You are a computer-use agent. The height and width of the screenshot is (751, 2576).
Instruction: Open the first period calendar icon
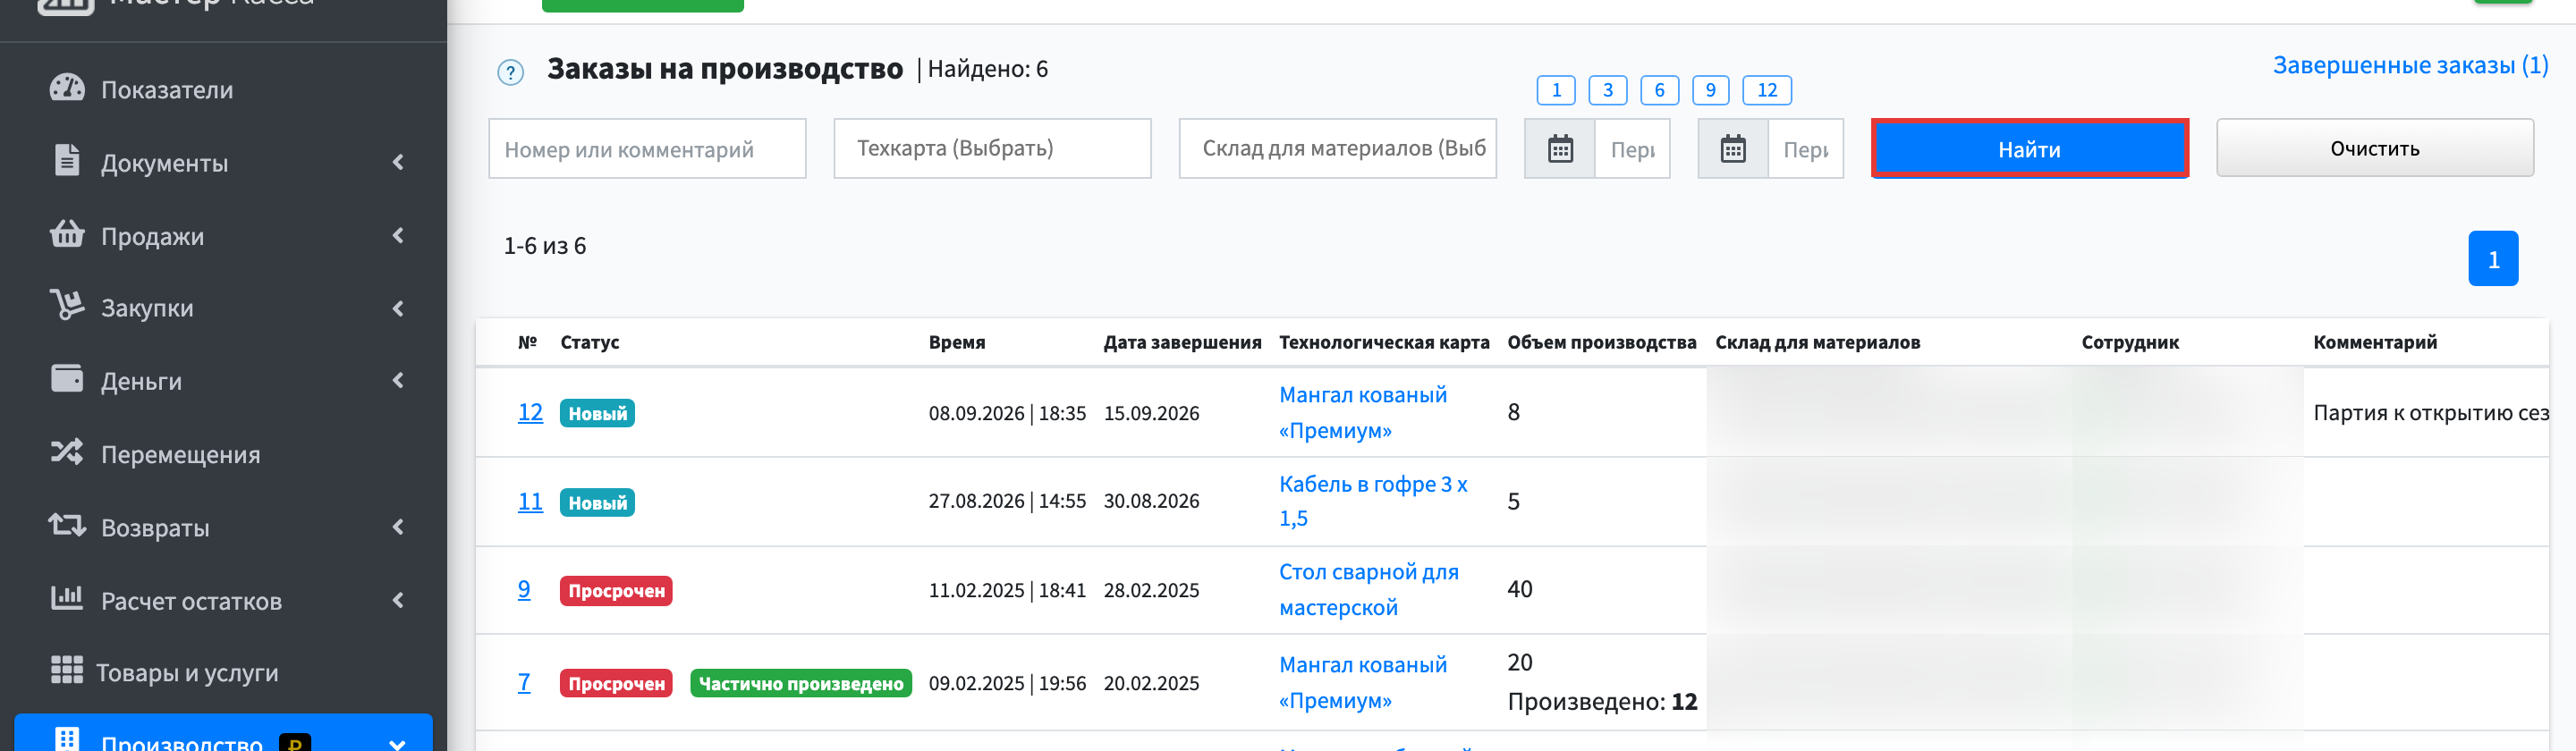(x=1560, y=149)
